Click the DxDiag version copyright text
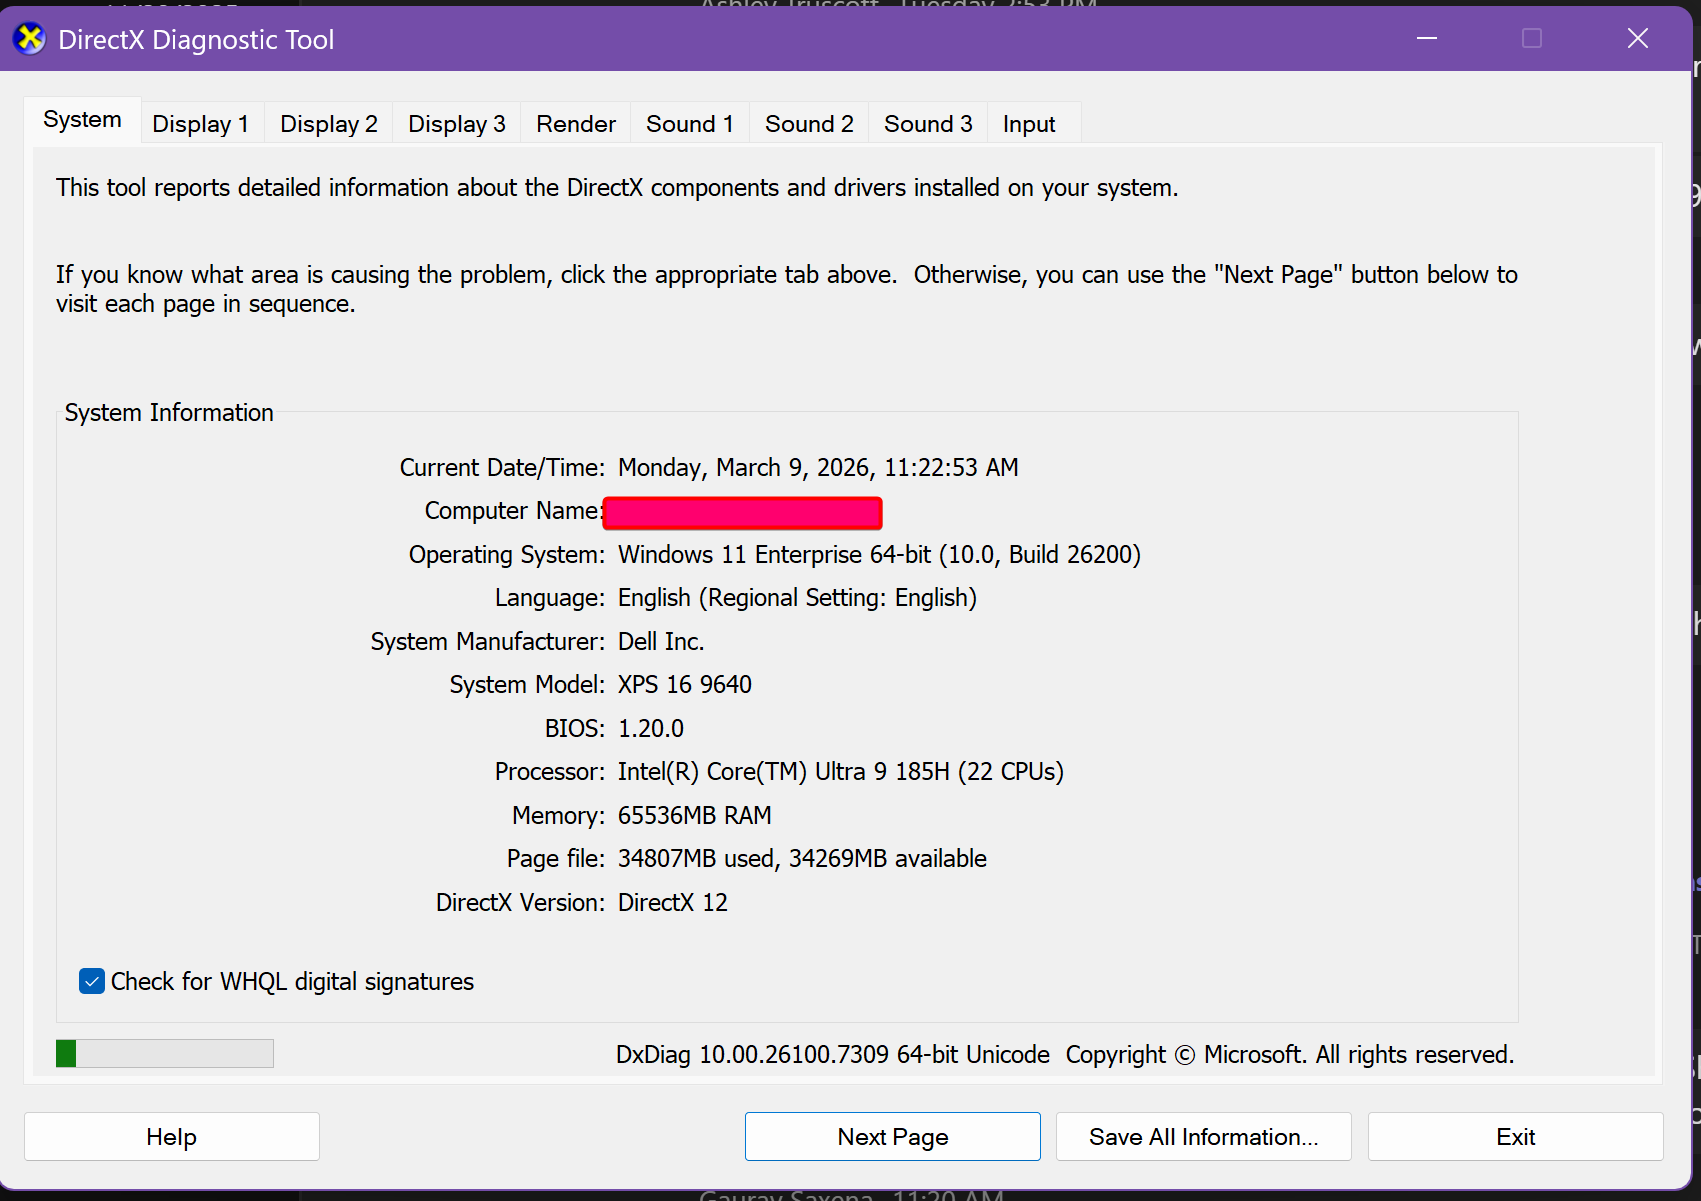1701x1201 pixels. (1065, 1055)
